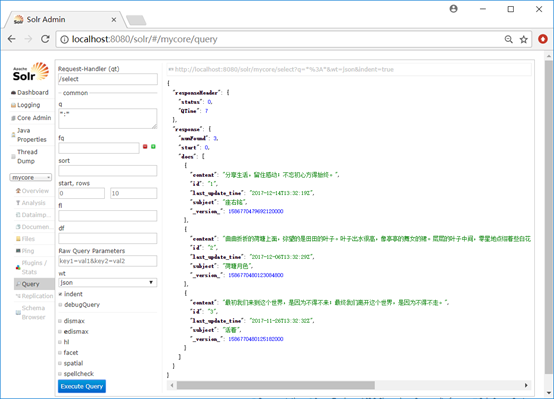The image size is (554, 399).
Task: Add fq row with green plus icon
Action: pos(153,147)
